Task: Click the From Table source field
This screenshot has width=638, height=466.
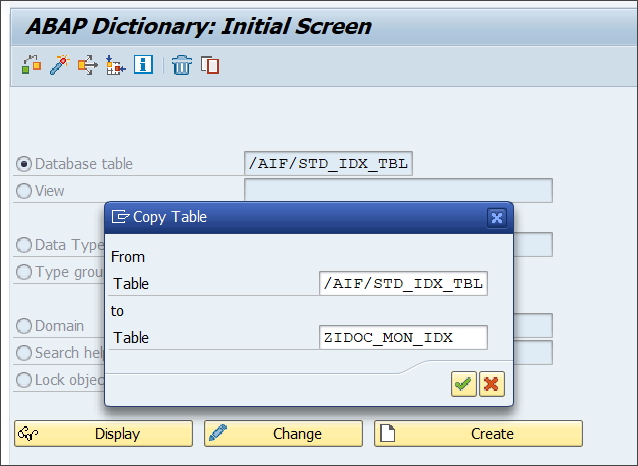Action: 403,283
